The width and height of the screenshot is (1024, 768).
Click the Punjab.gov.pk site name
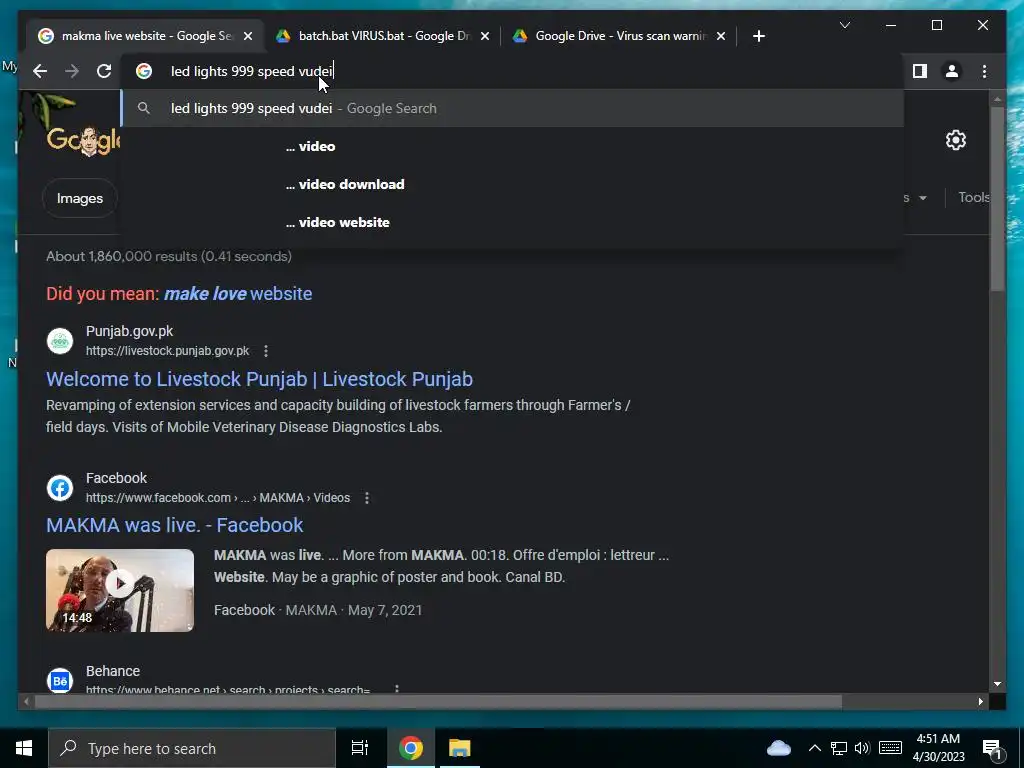(129, 331)
